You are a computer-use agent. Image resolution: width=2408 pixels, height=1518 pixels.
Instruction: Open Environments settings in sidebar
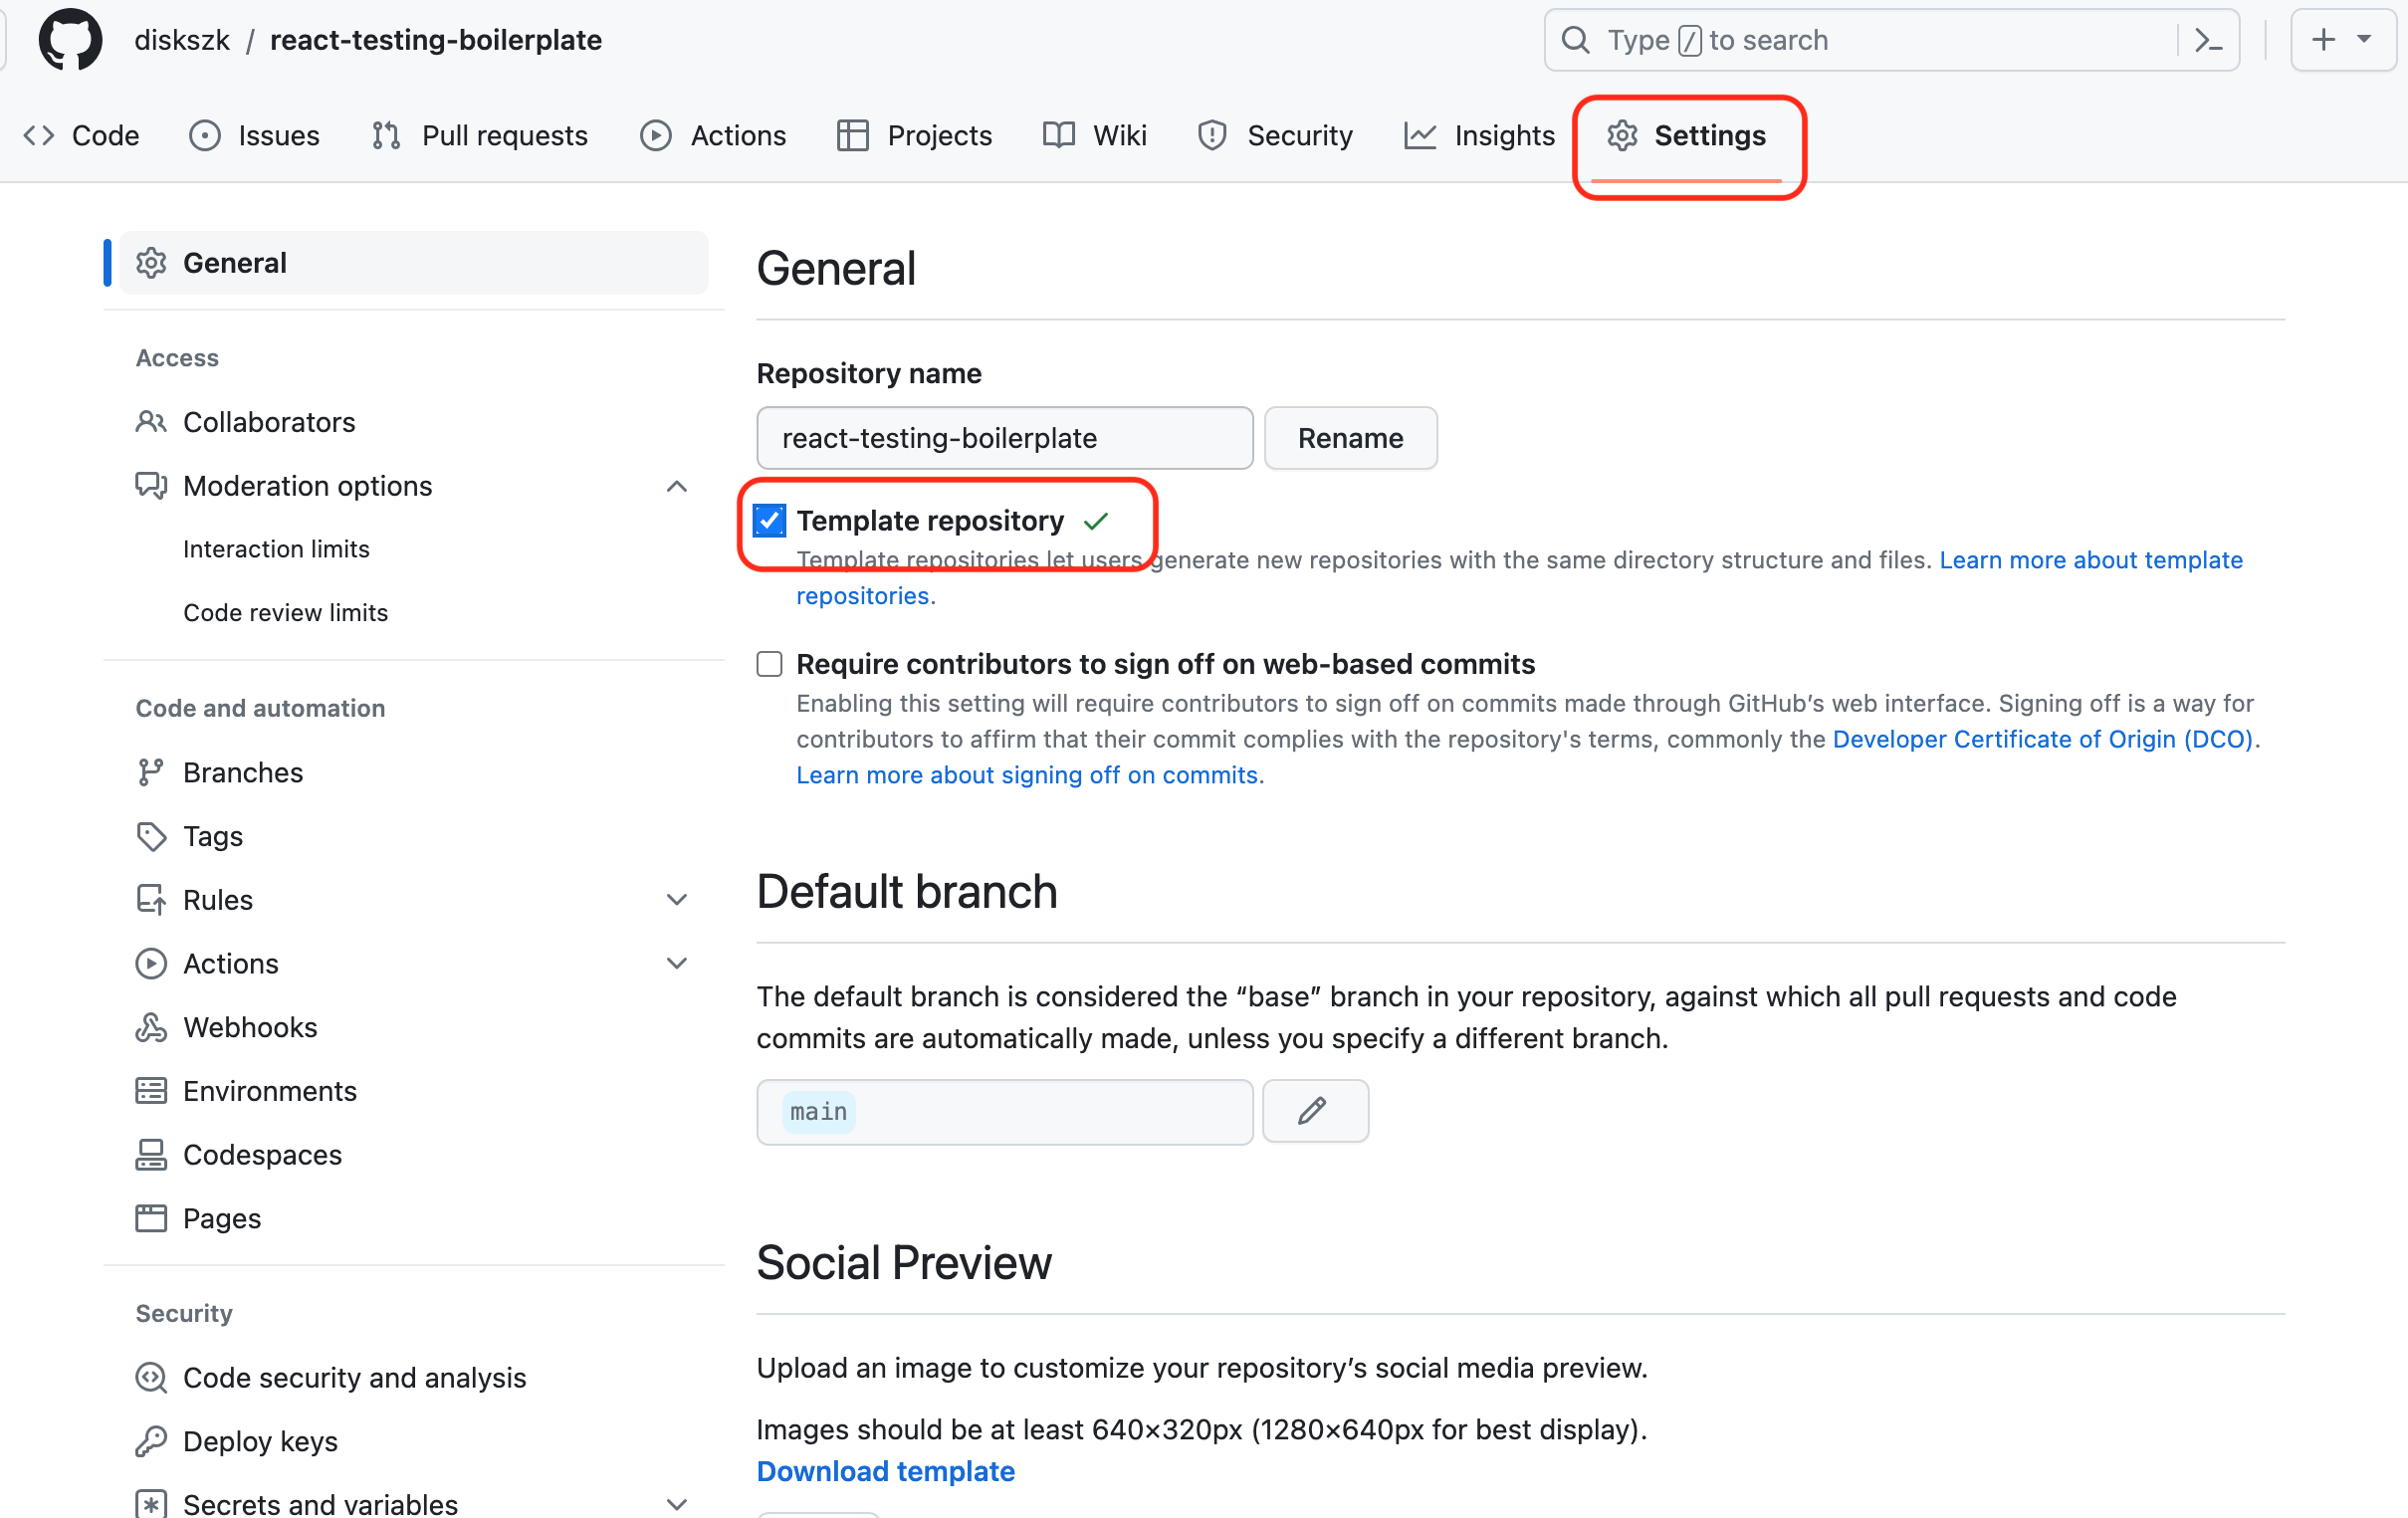click(270, 1091)
